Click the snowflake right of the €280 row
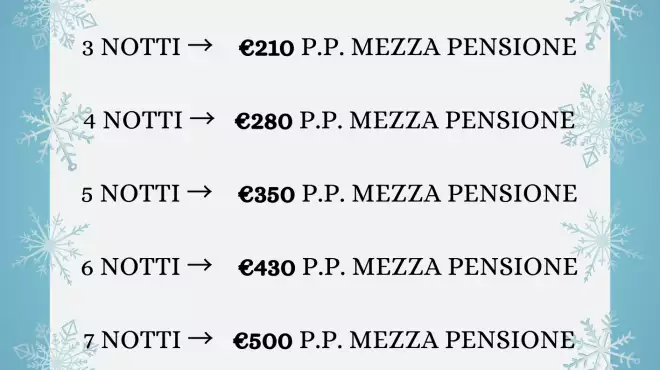660x370 pixels. pos(604,124)
